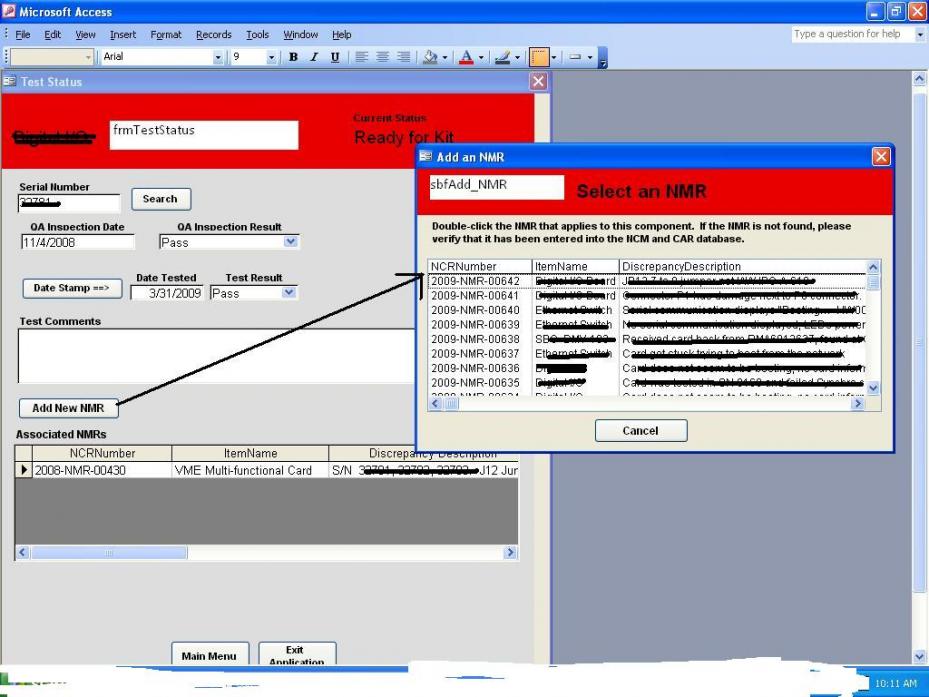Screen dimensions: 929x697
Task: Toggle Italic formatting in toolbar
Action: click(314, 57)
